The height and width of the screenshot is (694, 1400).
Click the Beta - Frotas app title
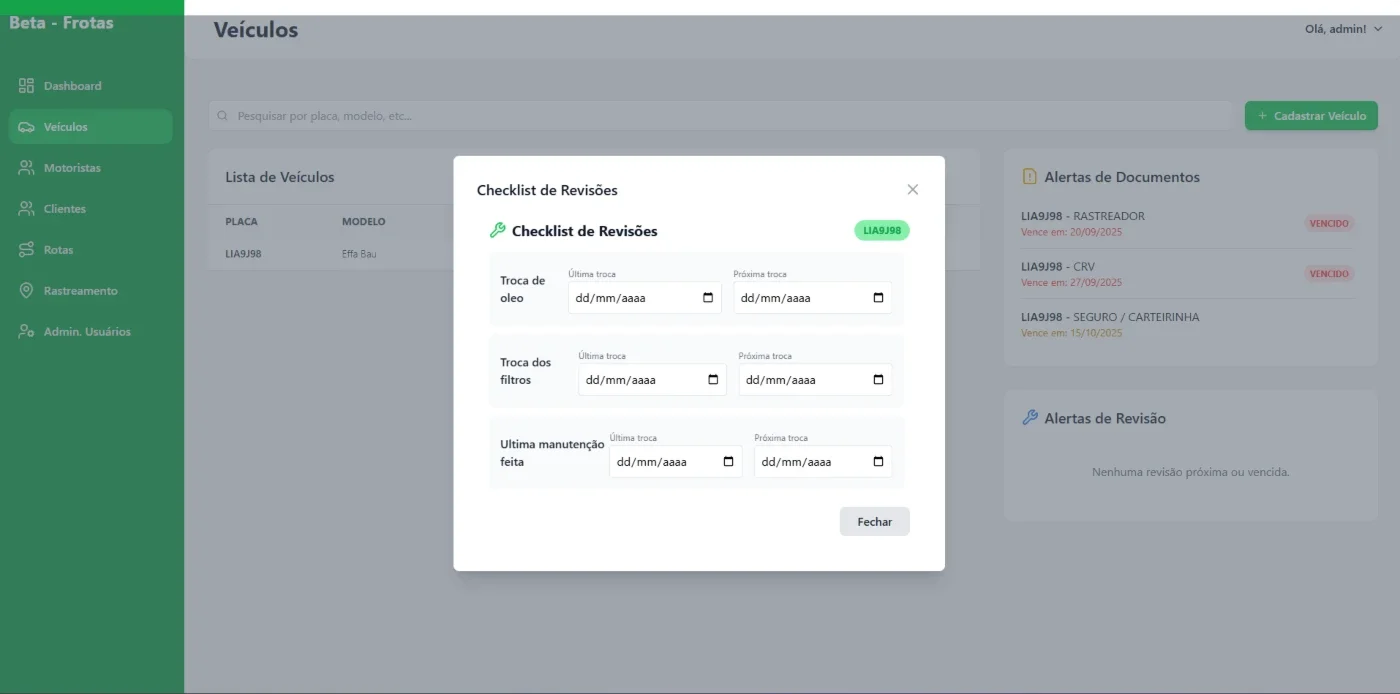pos(61,22)
